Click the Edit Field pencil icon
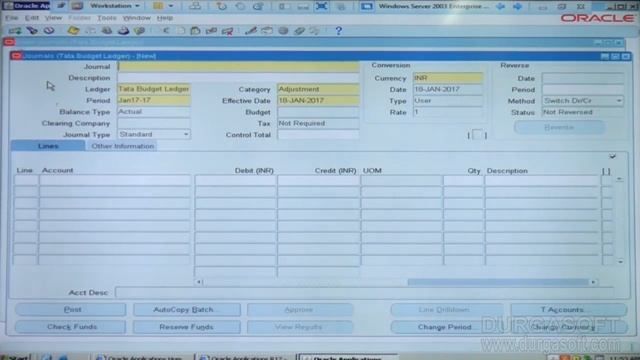640x360 pixels. click(x=251, y=31)
